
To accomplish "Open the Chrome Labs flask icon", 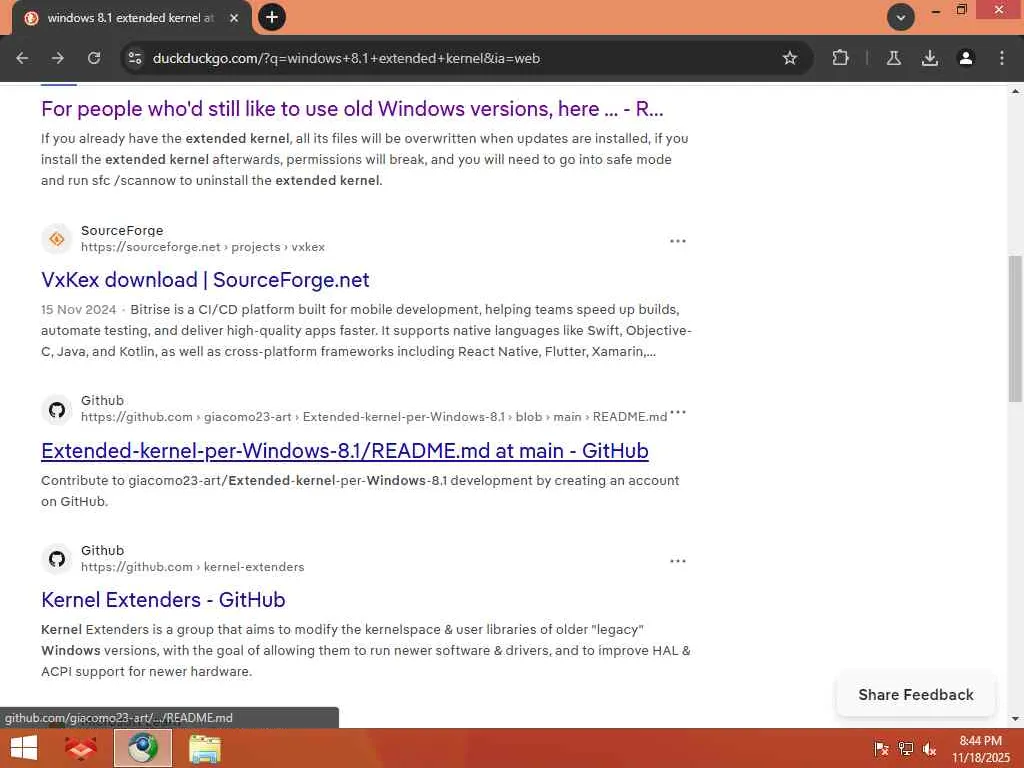I will coord(893,58).
